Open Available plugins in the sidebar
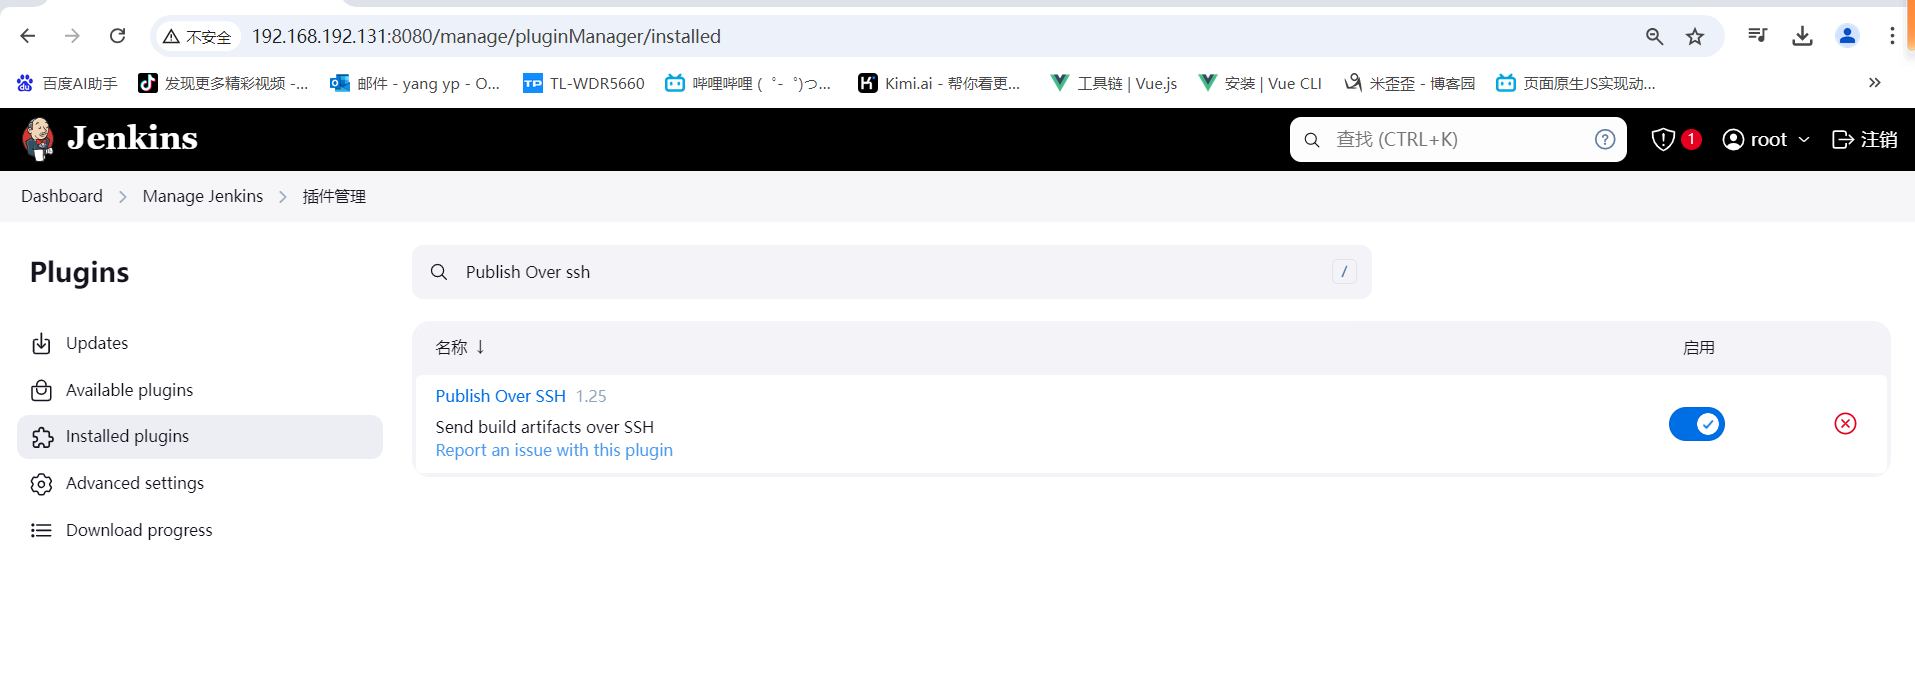Screen dimensions: 1915x696 click(x=200, y=390)
